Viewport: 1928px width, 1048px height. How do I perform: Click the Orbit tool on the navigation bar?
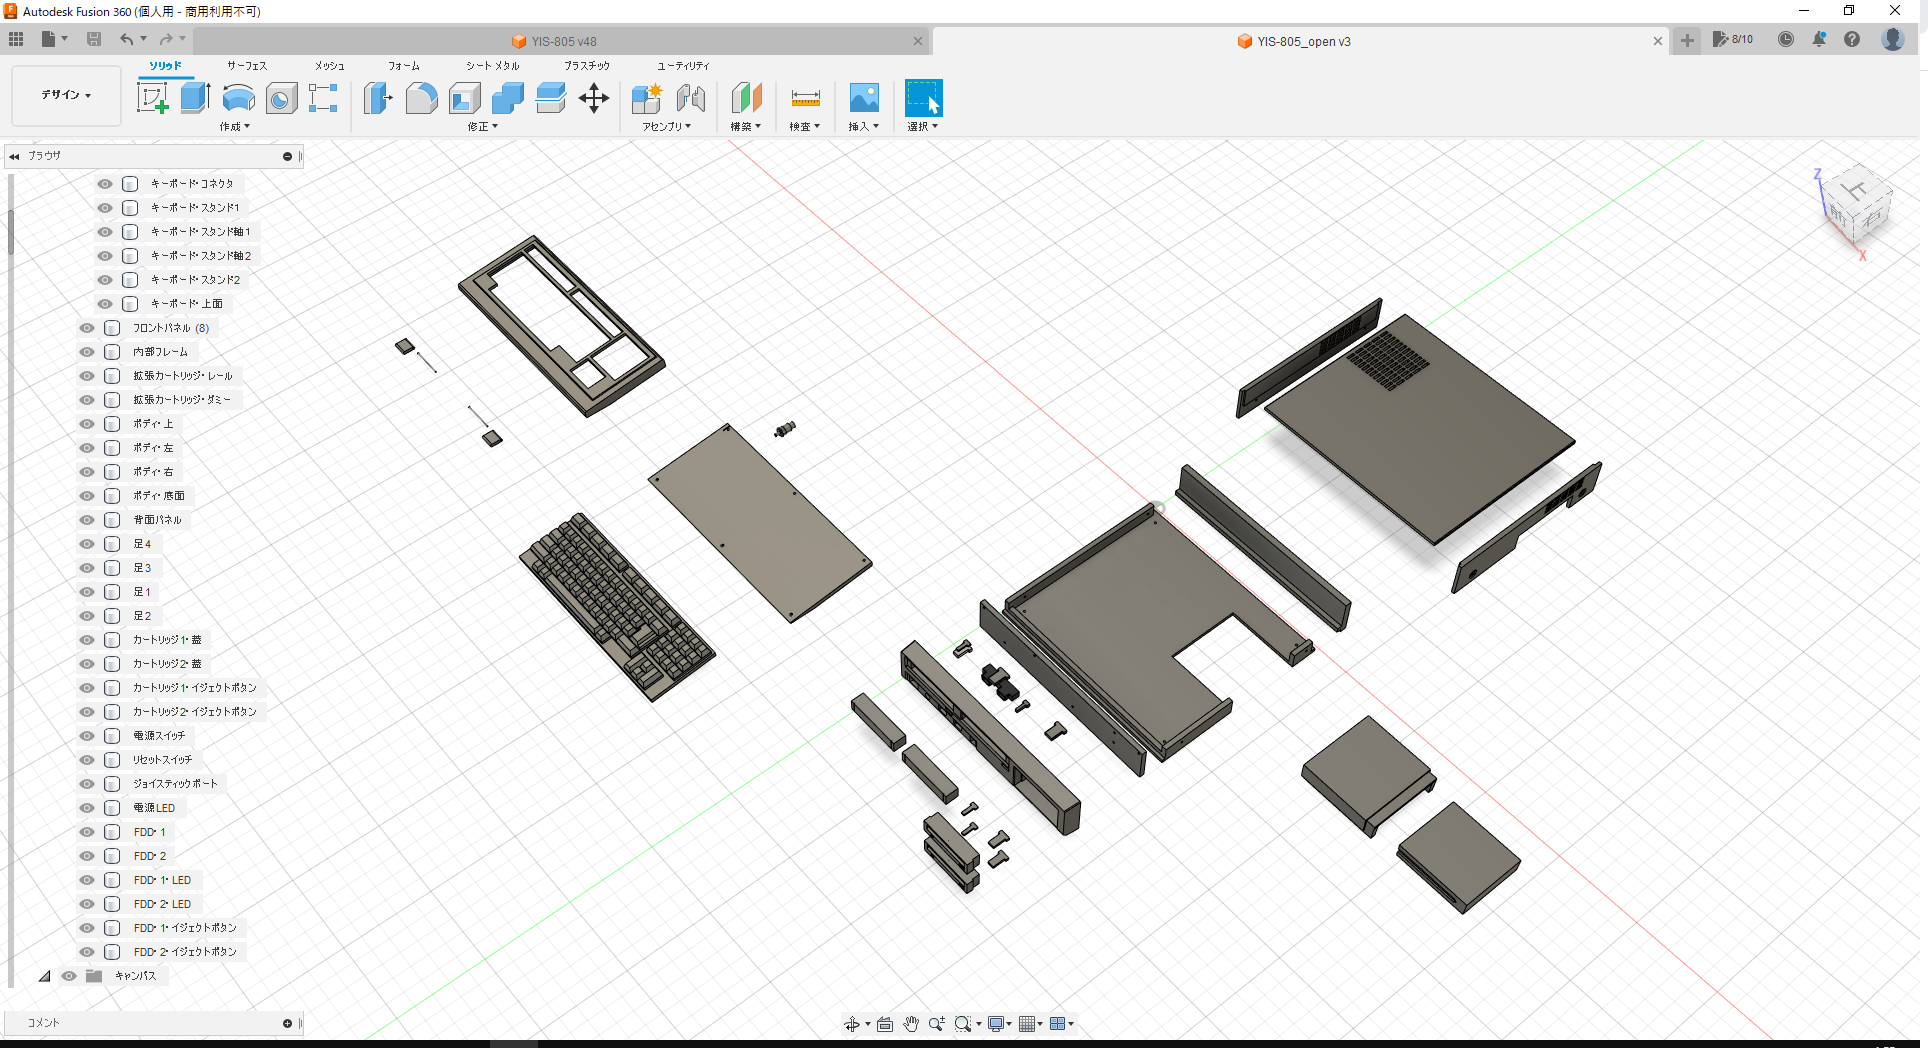(853, 1023)
